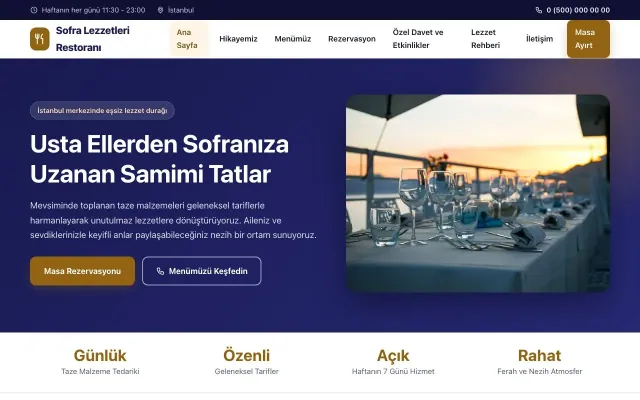Click the İstanbul merkezinde eşsiz lezzet durağı badge

102,111
